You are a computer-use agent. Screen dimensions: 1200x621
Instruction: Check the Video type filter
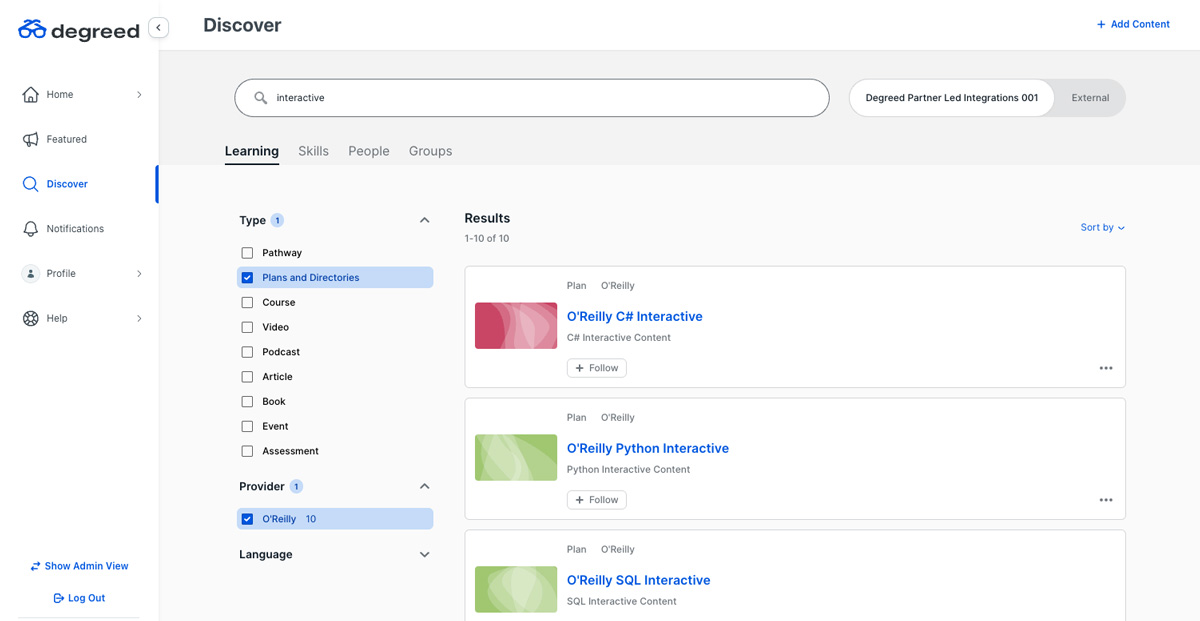pyautogui.click(x=247, y=327)
